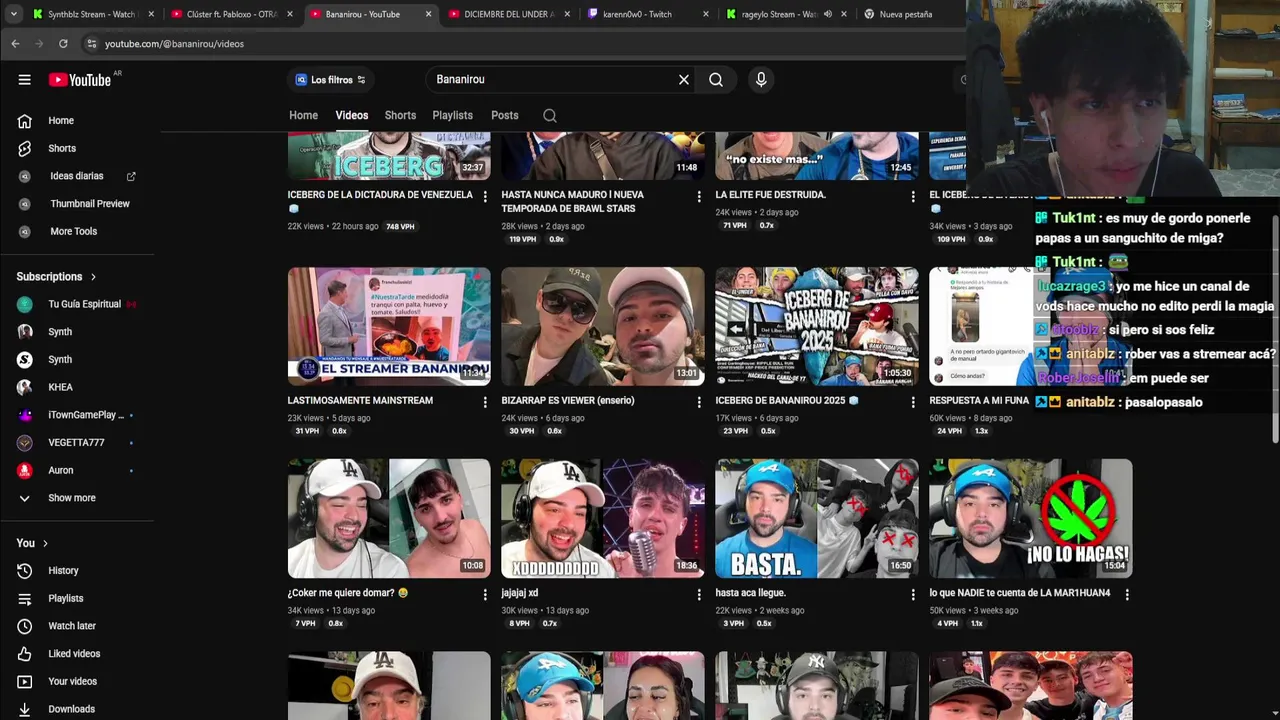The width and height of the screenshot is (1280, 720).
Task: Open the YouTube hamburger guide menu
Action: point(25,80)
